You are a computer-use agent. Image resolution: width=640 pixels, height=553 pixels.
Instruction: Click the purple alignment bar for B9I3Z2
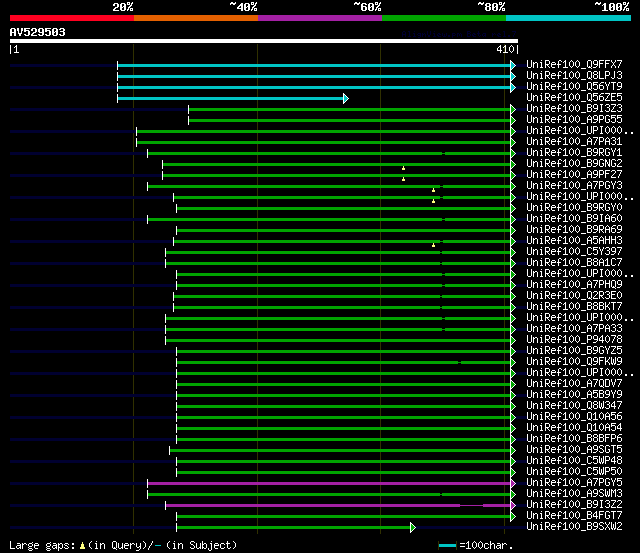pyautogui.click(x=338, y=505)
